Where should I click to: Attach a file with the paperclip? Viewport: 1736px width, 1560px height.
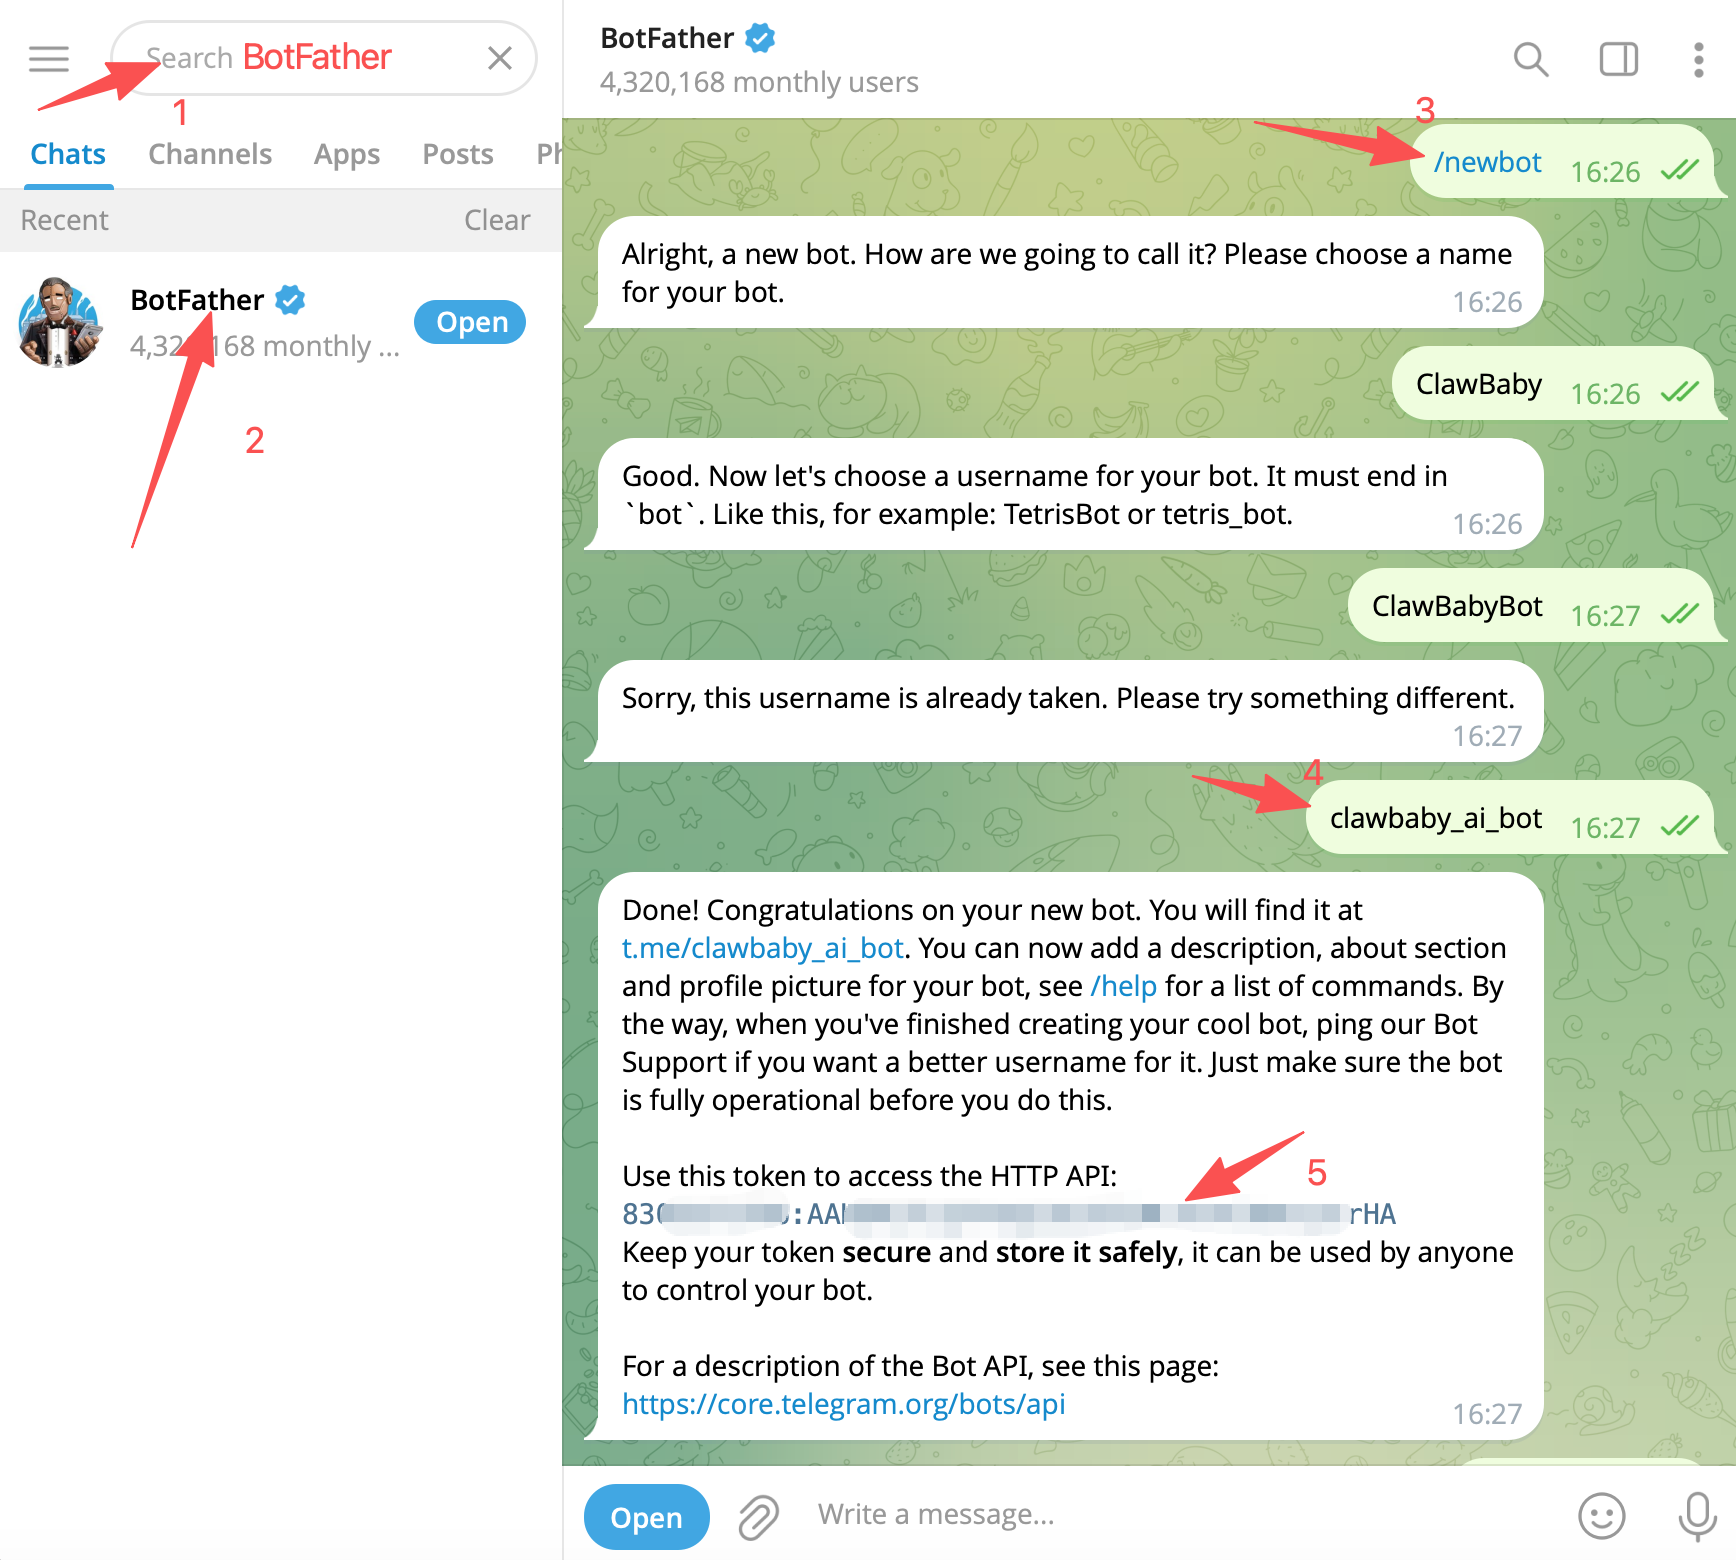click(x=759, y=1517)
